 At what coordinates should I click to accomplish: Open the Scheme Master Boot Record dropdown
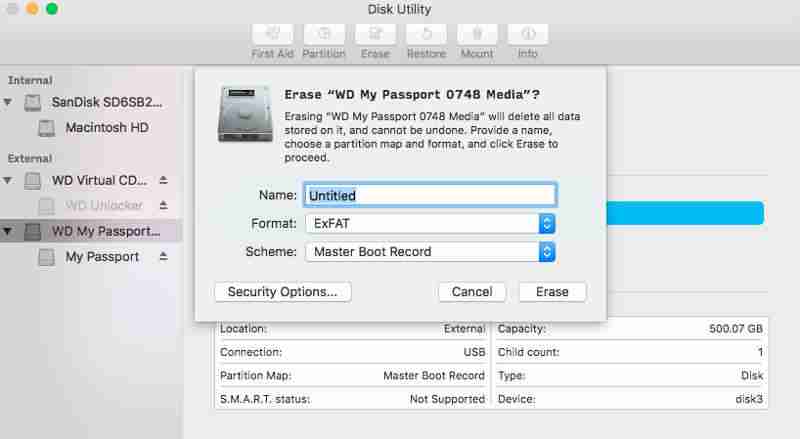click(x=430, y=252)
